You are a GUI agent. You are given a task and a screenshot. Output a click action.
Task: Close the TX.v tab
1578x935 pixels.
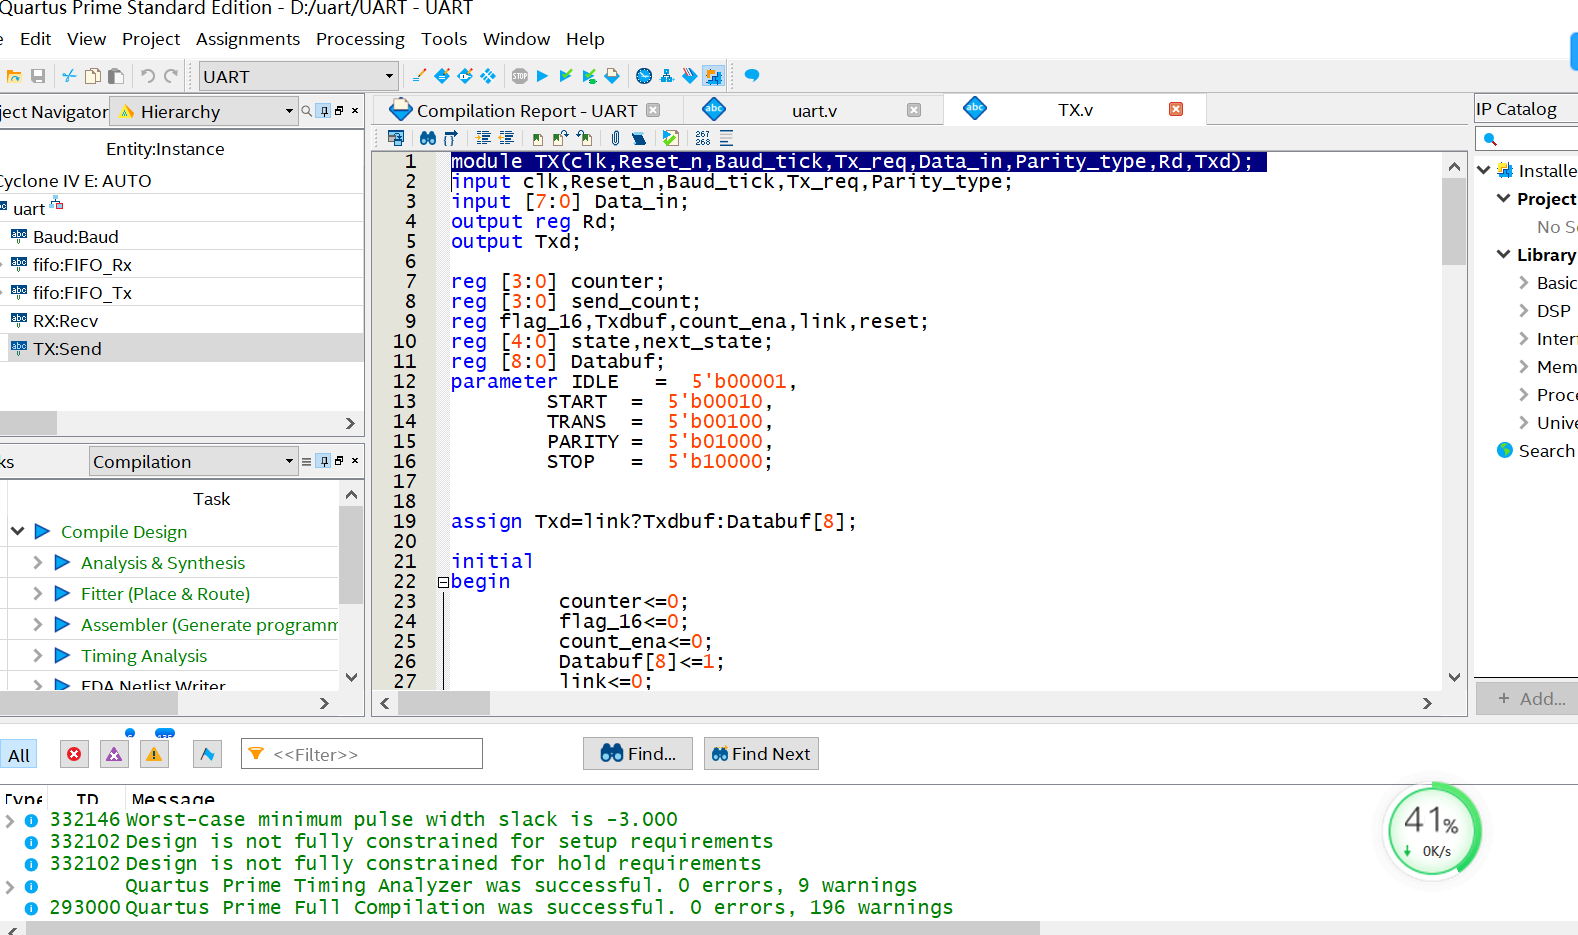1176,109
